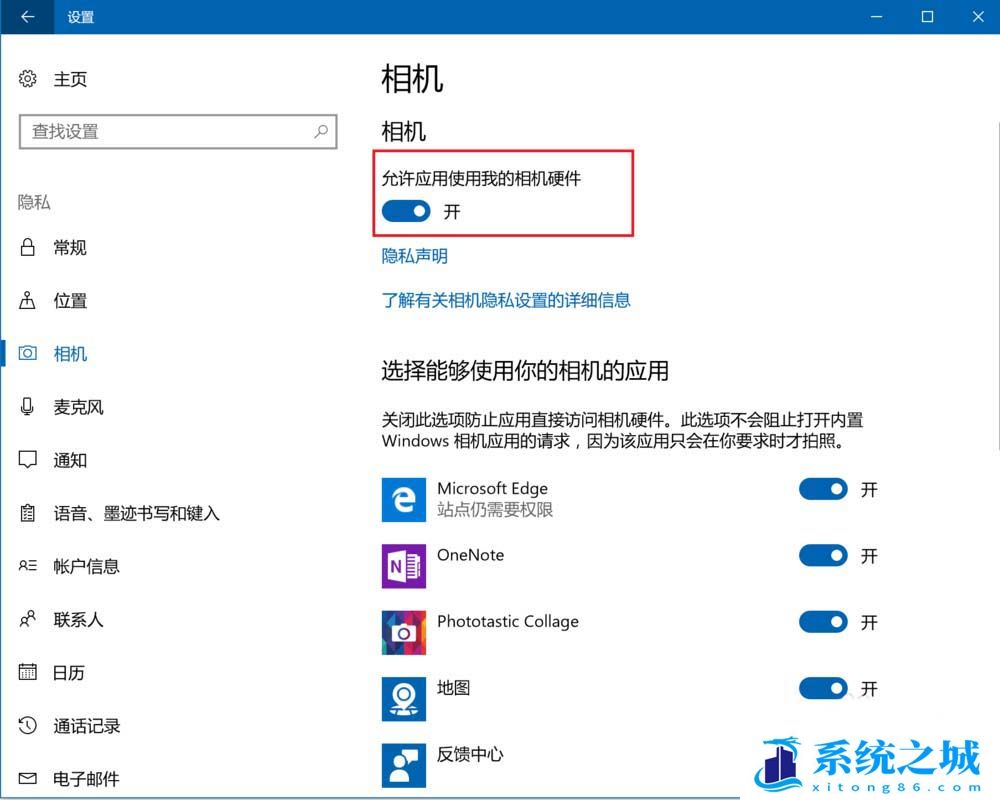Screen dimensions: 1000x800
Task: Toggle the 地图 camera access switch
Action: click(x=823, y=688)
